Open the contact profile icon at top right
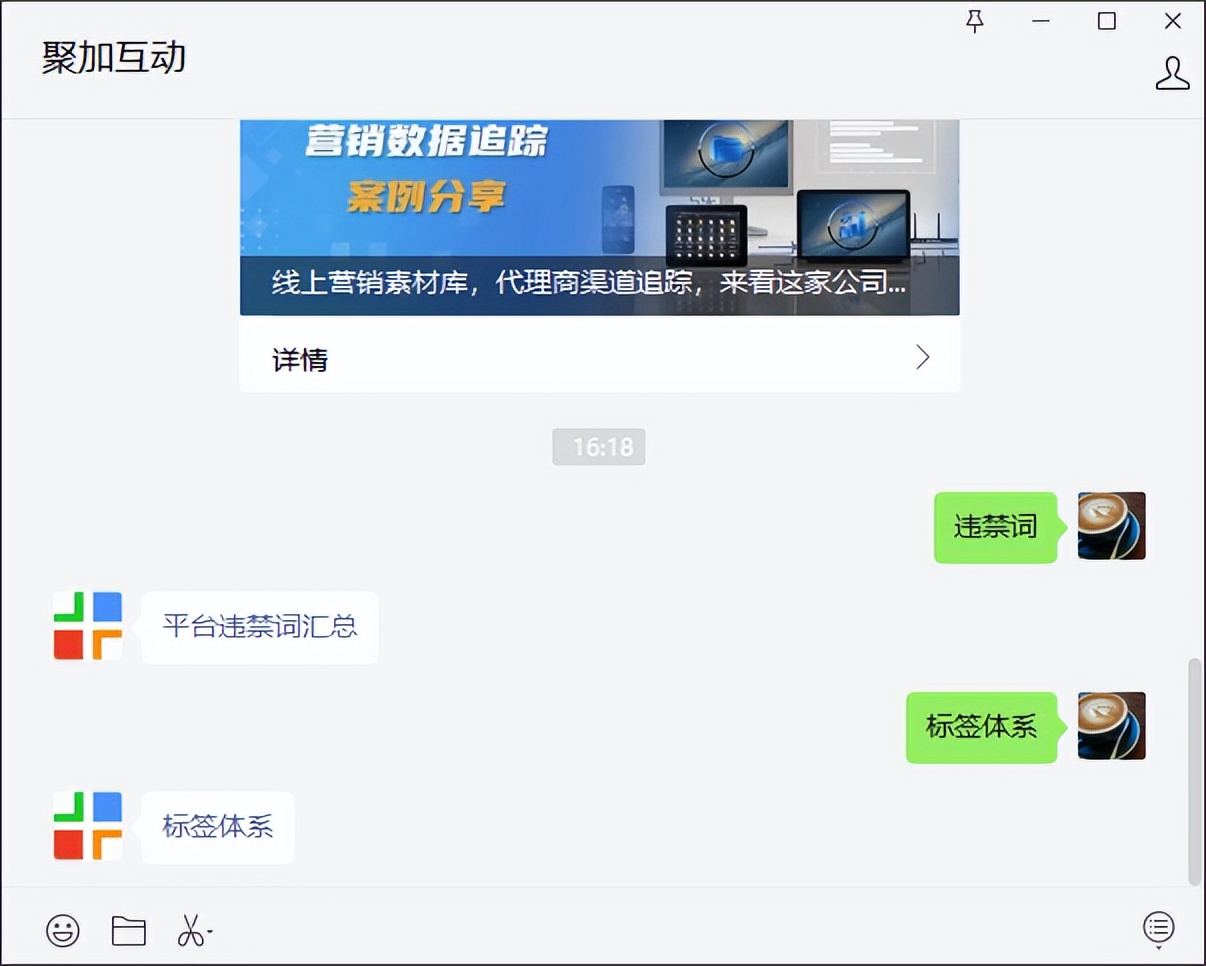The image size is (1206, 966). click(1172, 72)
